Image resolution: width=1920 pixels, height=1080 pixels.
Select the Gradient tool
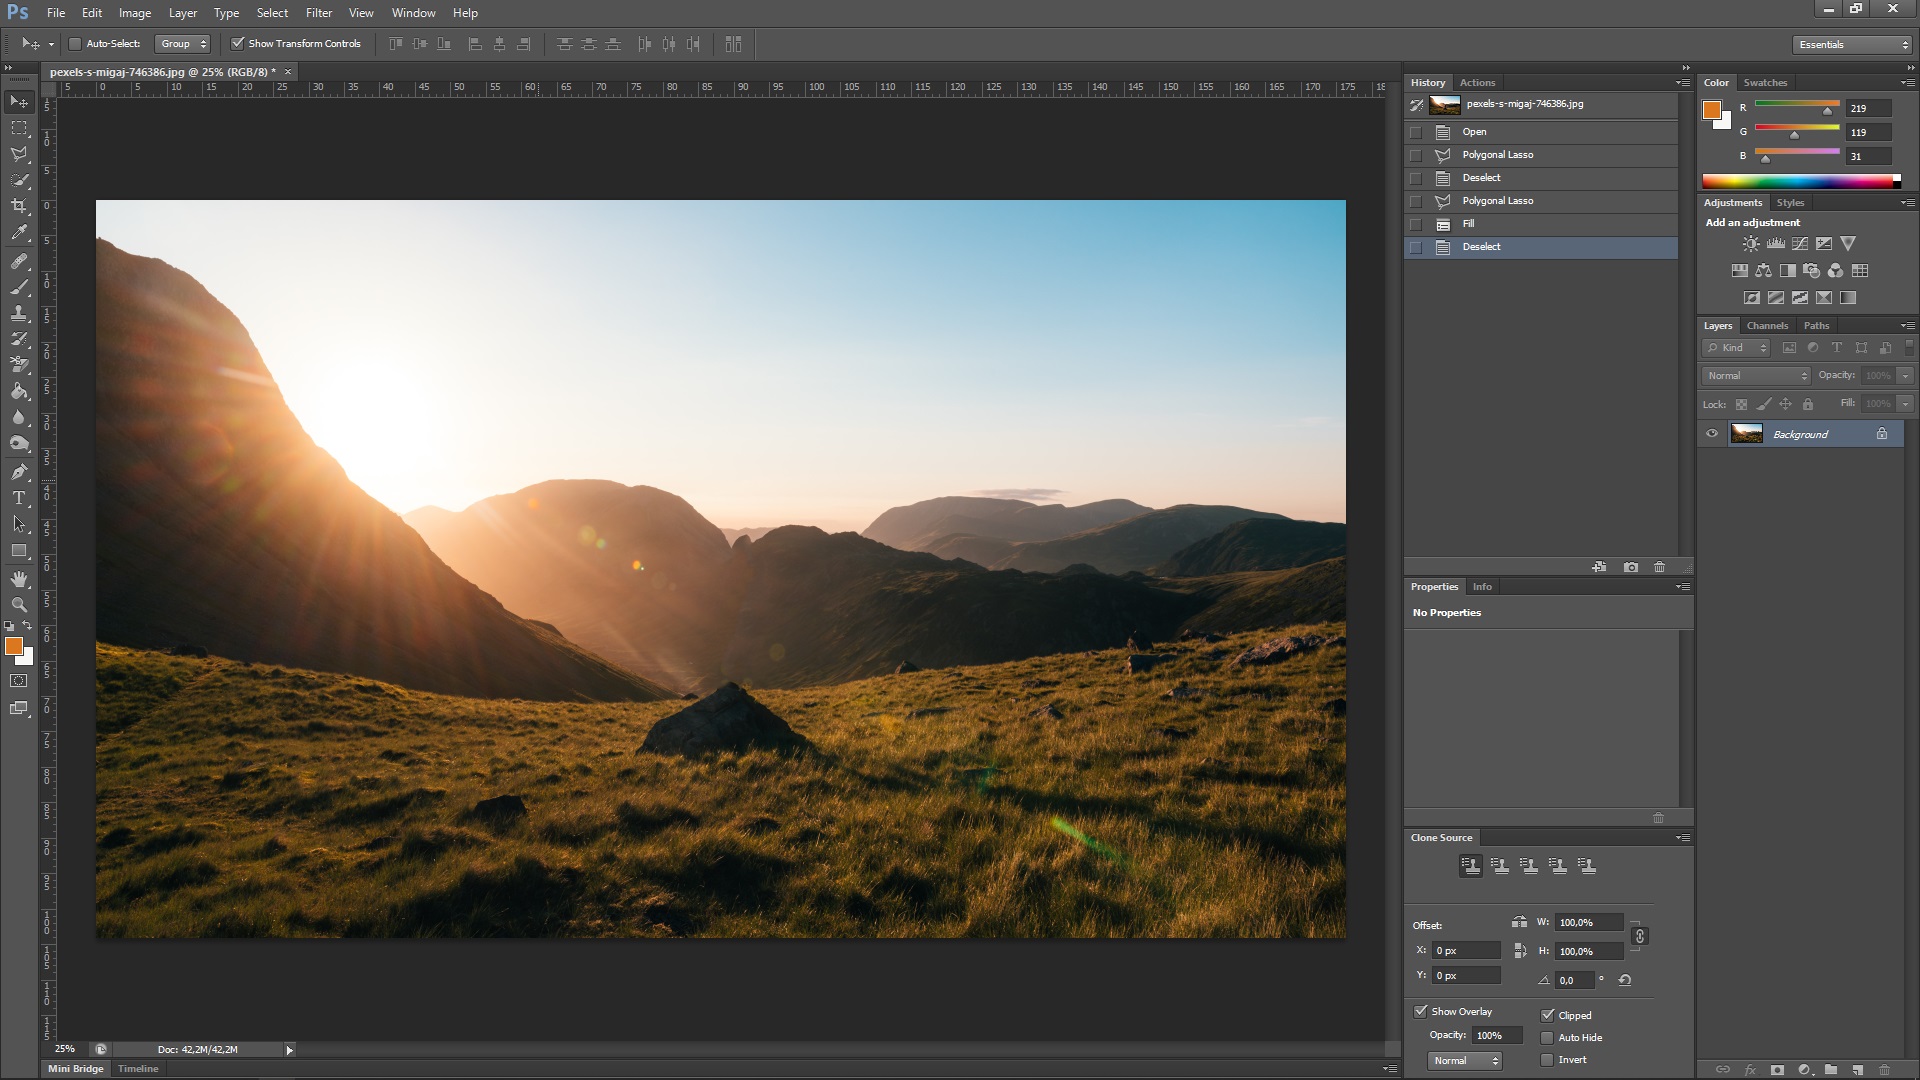[18, 392]
